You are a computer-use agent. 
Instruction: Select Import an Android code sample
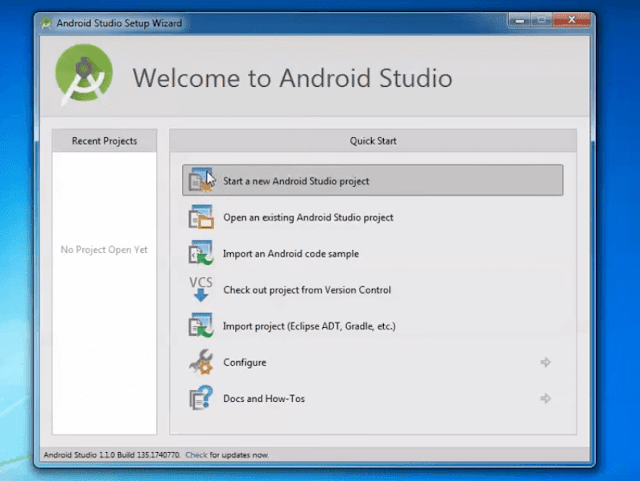tap(373, 253)
